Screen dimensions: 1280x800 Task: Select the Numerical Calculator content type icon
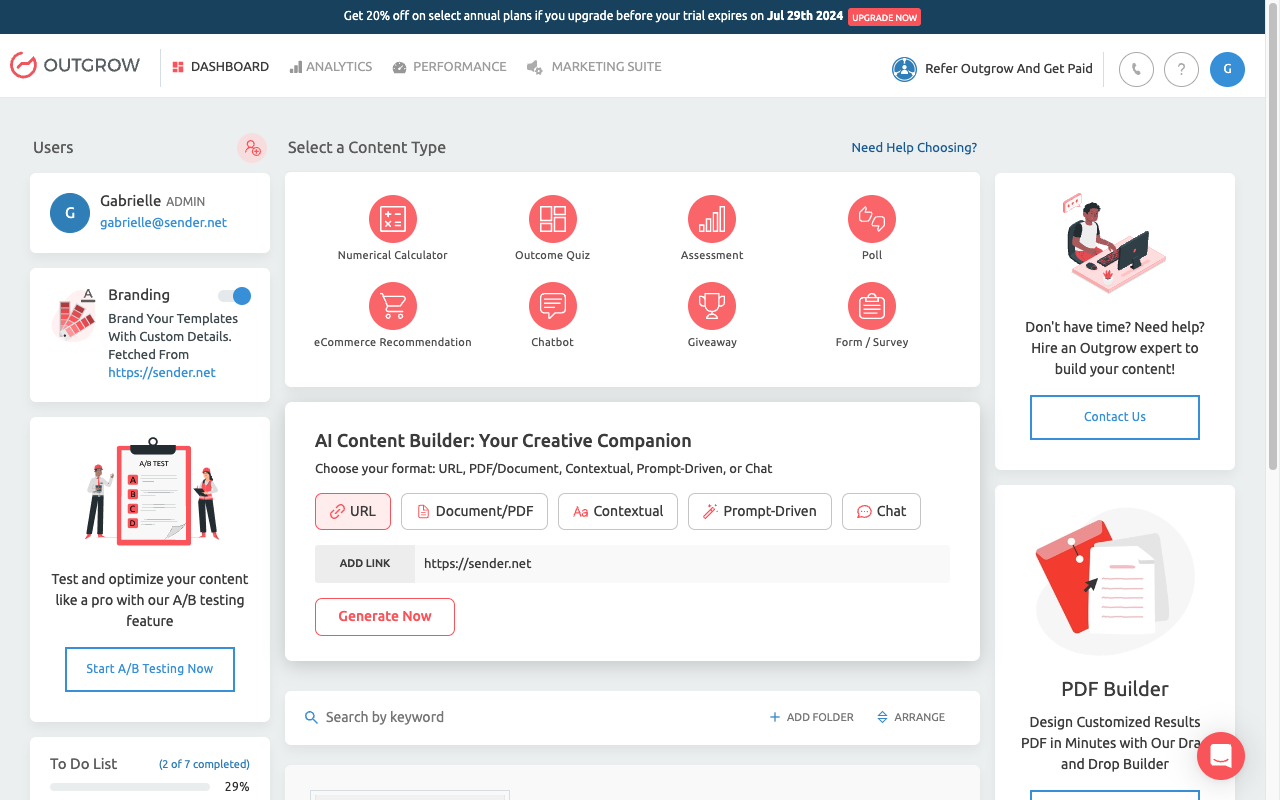point(393,219)
